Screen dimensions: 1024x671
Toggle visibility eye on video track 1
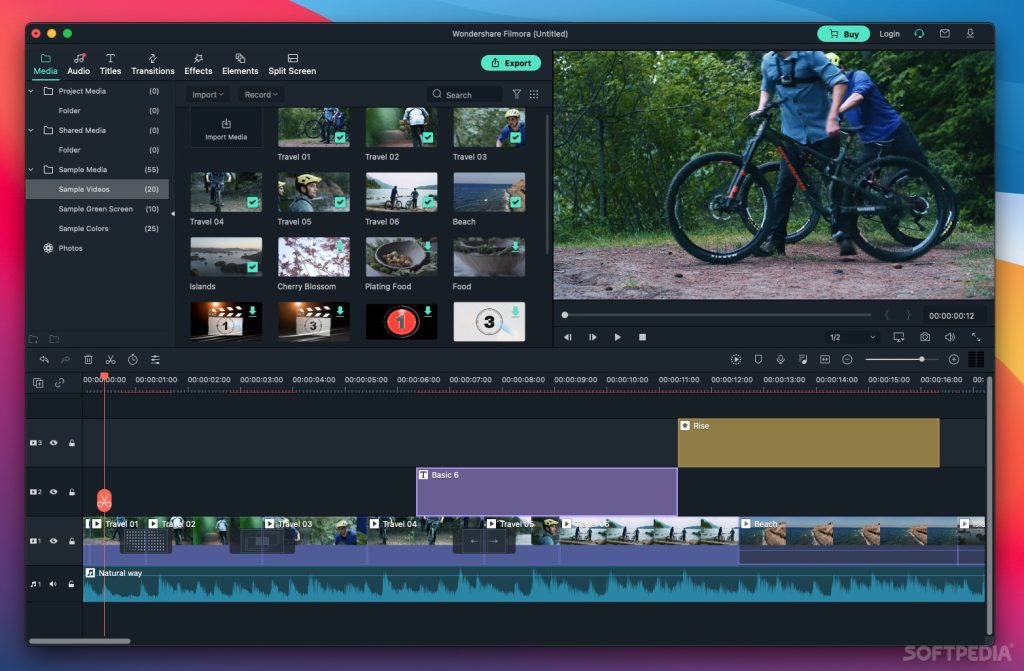tap(54, 541)
